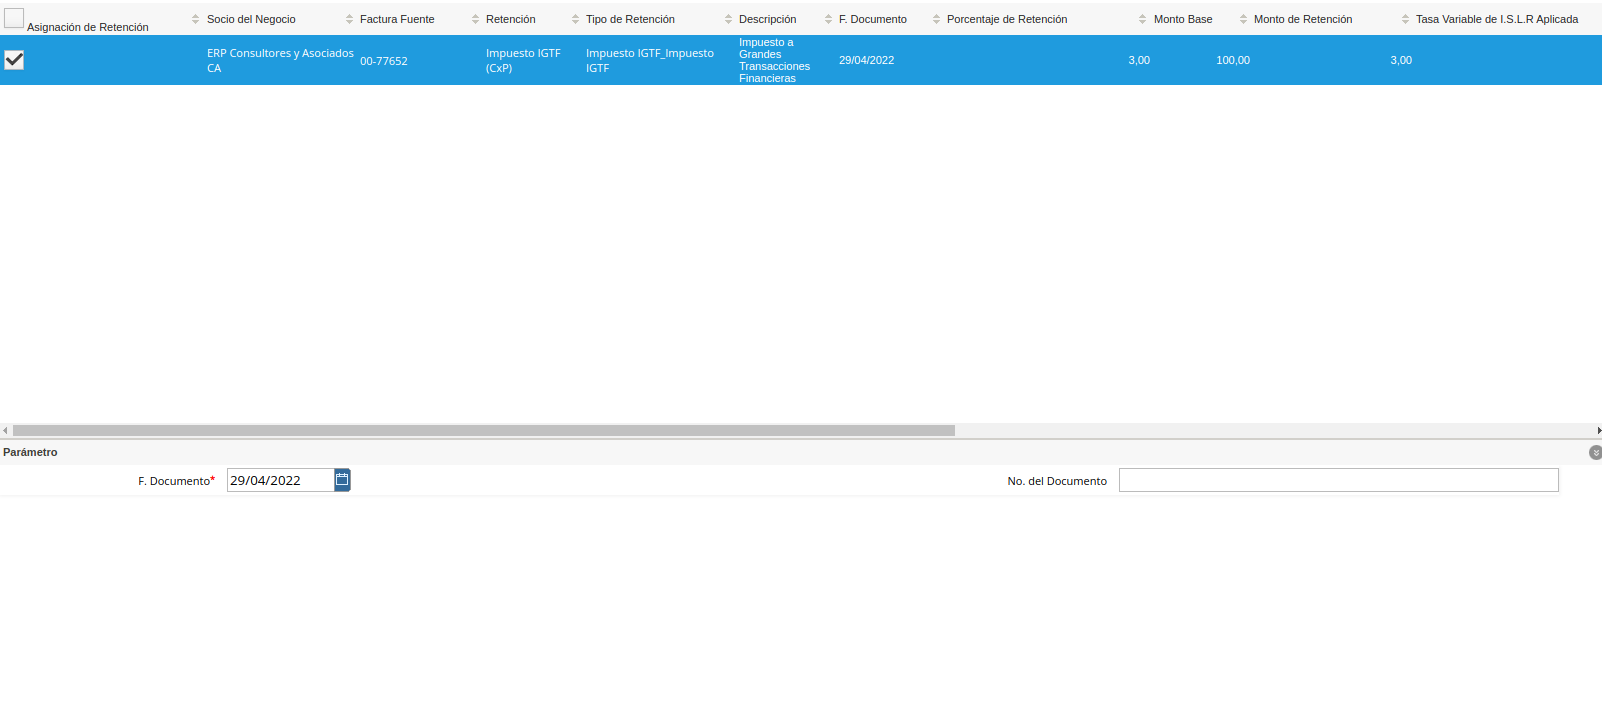Select the Impuesto IGTF (CxP) cell
Image resolution: width=1602 pixels, height=726 pixels.
pyautogui.click(x=523, y=60)
